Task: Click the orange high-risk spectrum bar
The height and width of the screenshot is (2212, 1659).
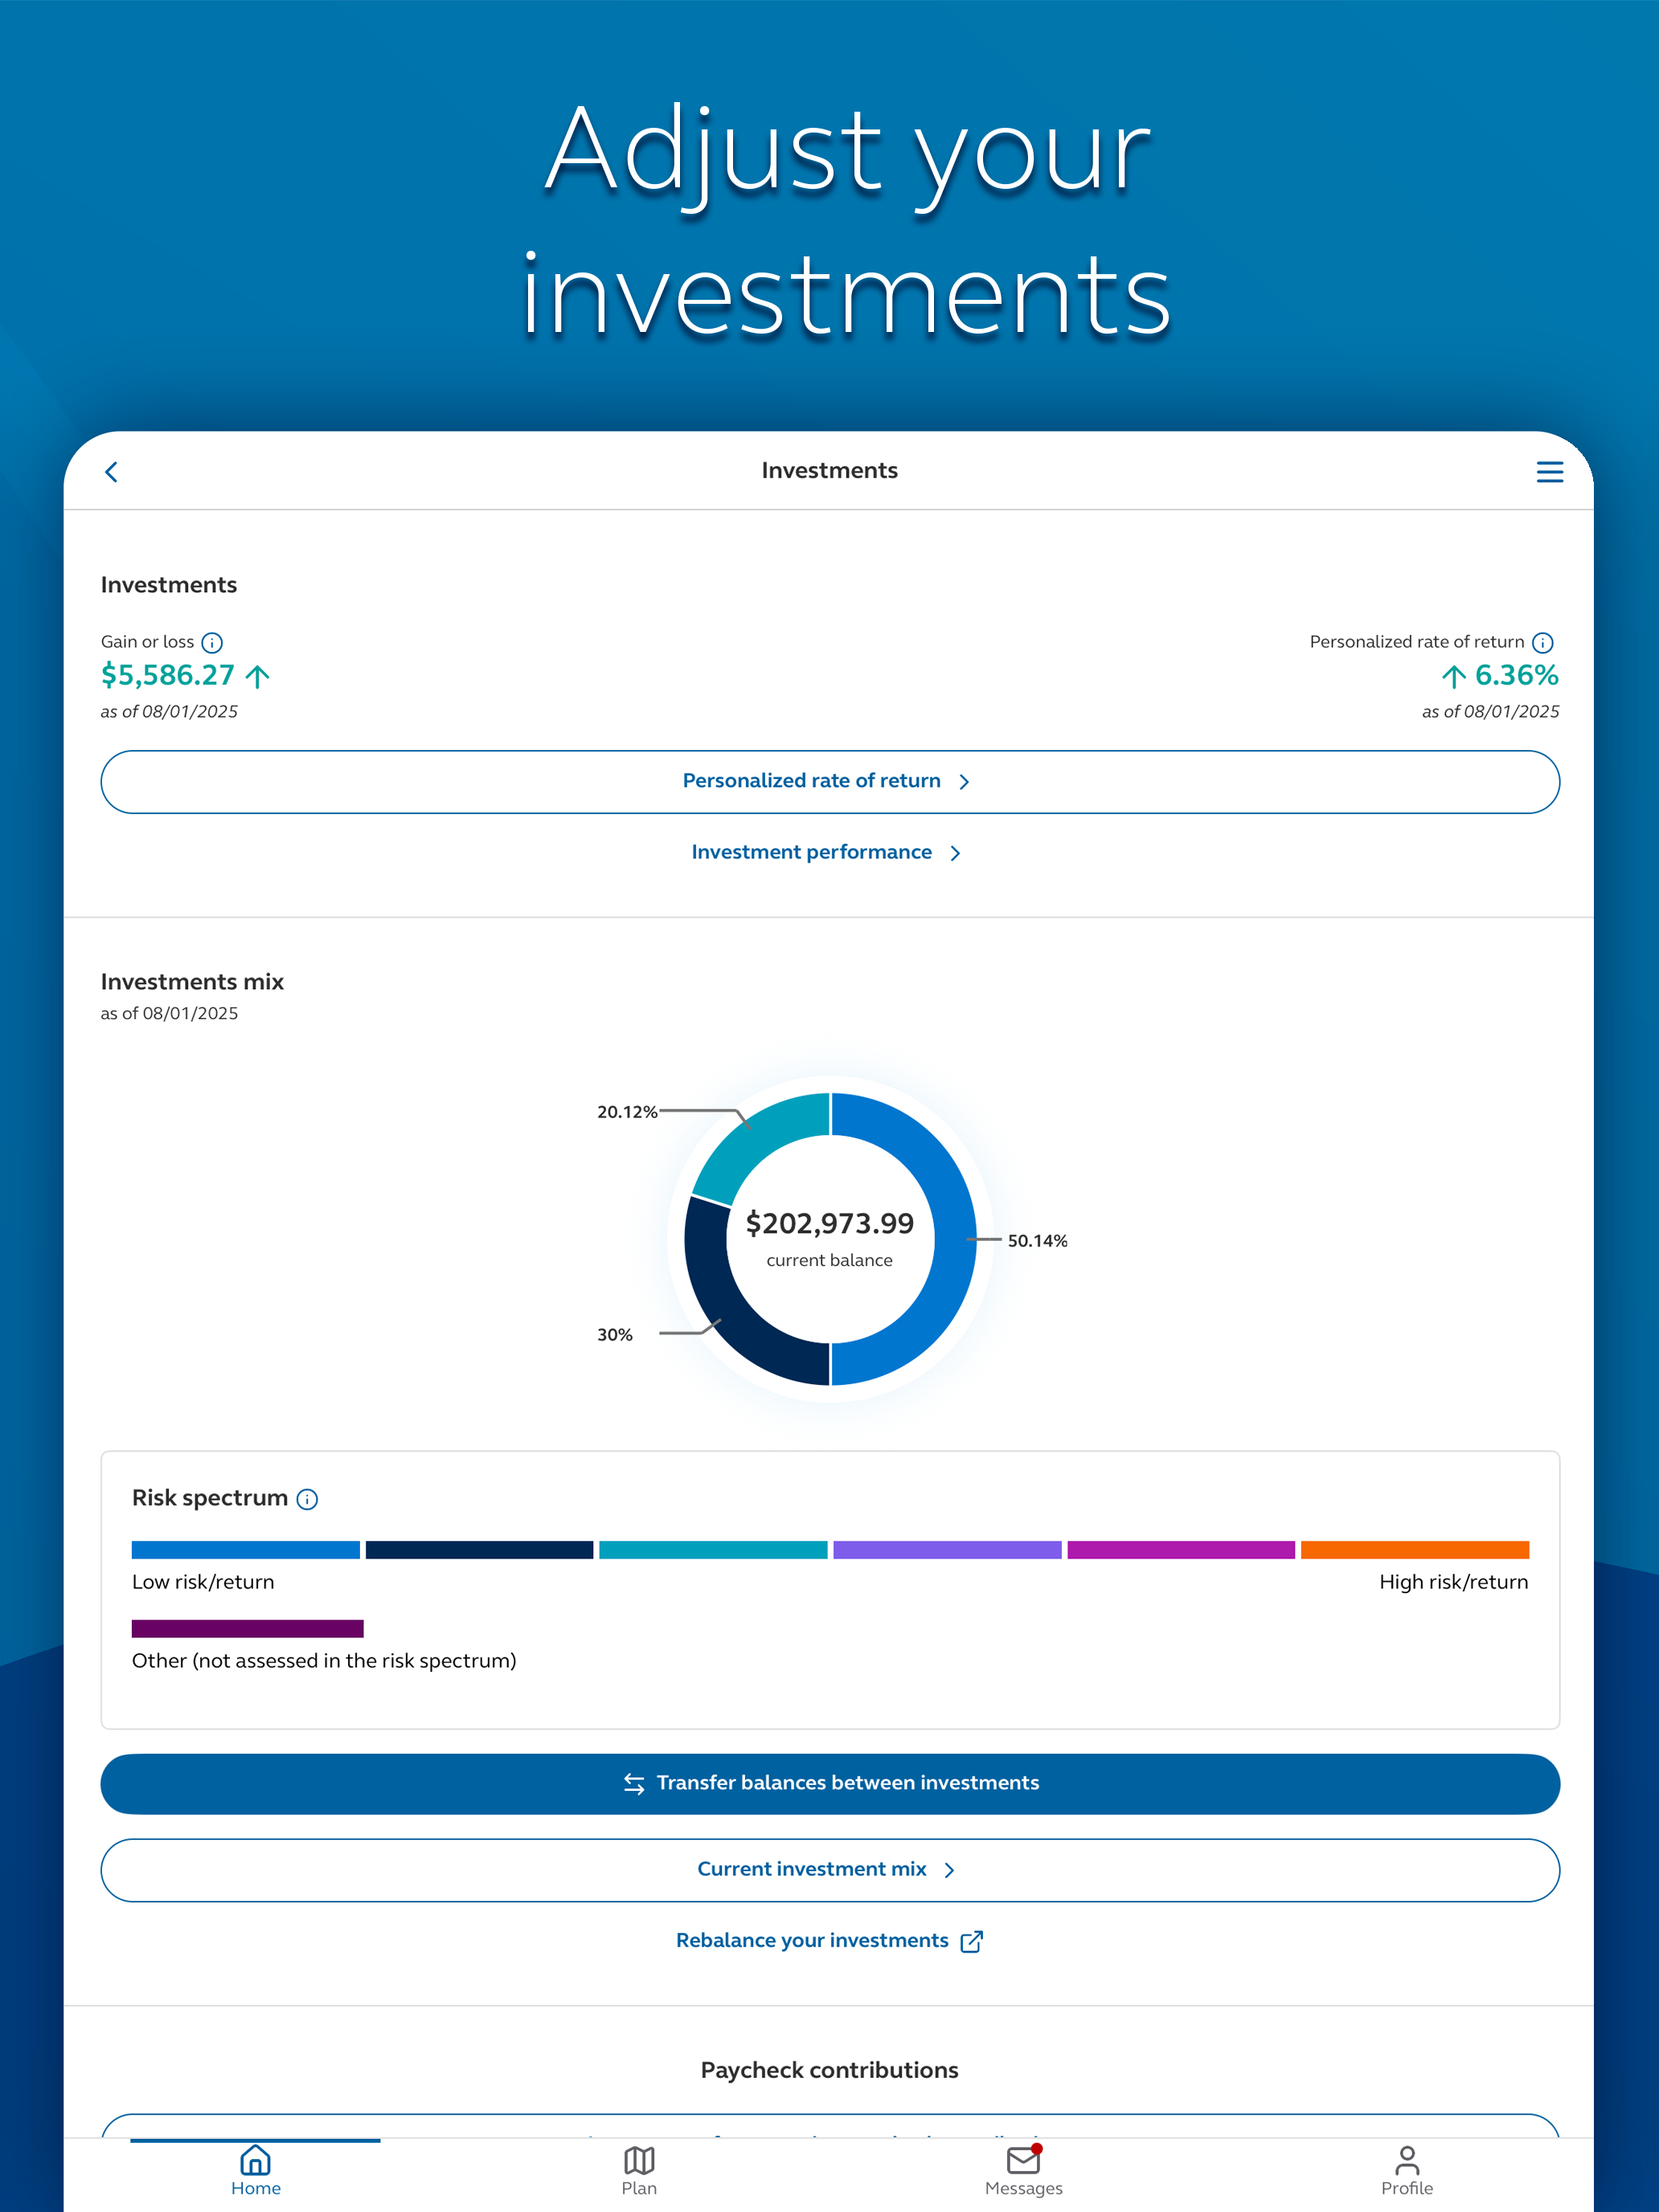Action: (1415, 1550)
